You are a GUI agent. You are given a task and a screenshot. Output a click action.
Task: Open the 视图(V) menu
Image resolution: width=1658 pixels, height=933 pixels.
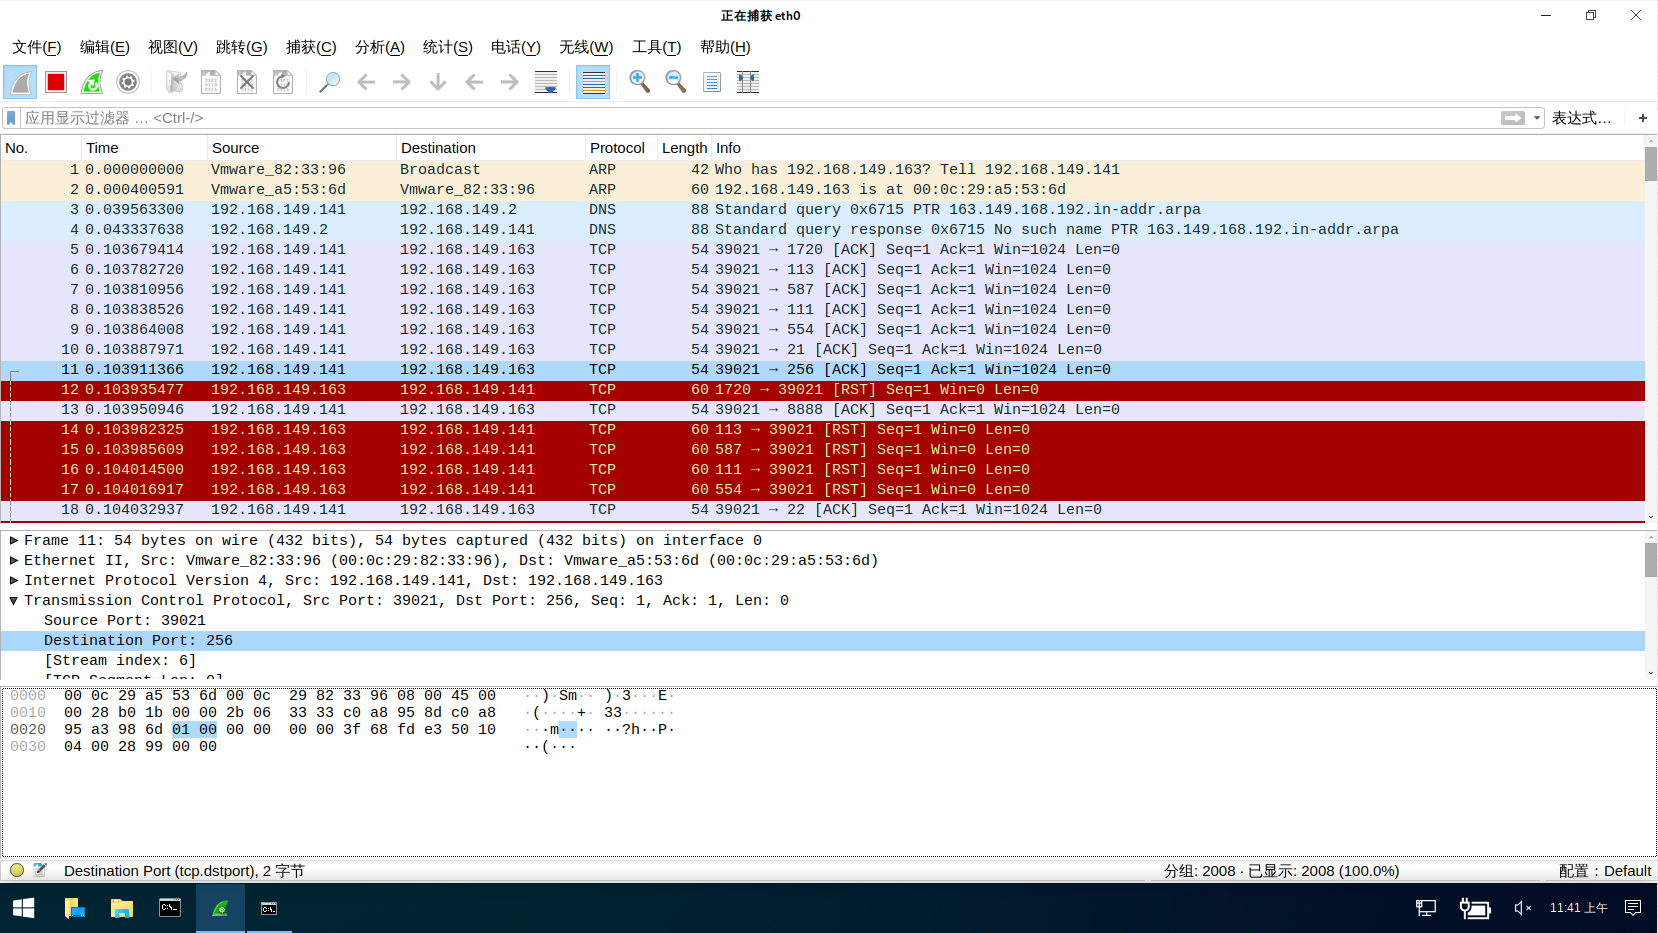tap(173, 47)
